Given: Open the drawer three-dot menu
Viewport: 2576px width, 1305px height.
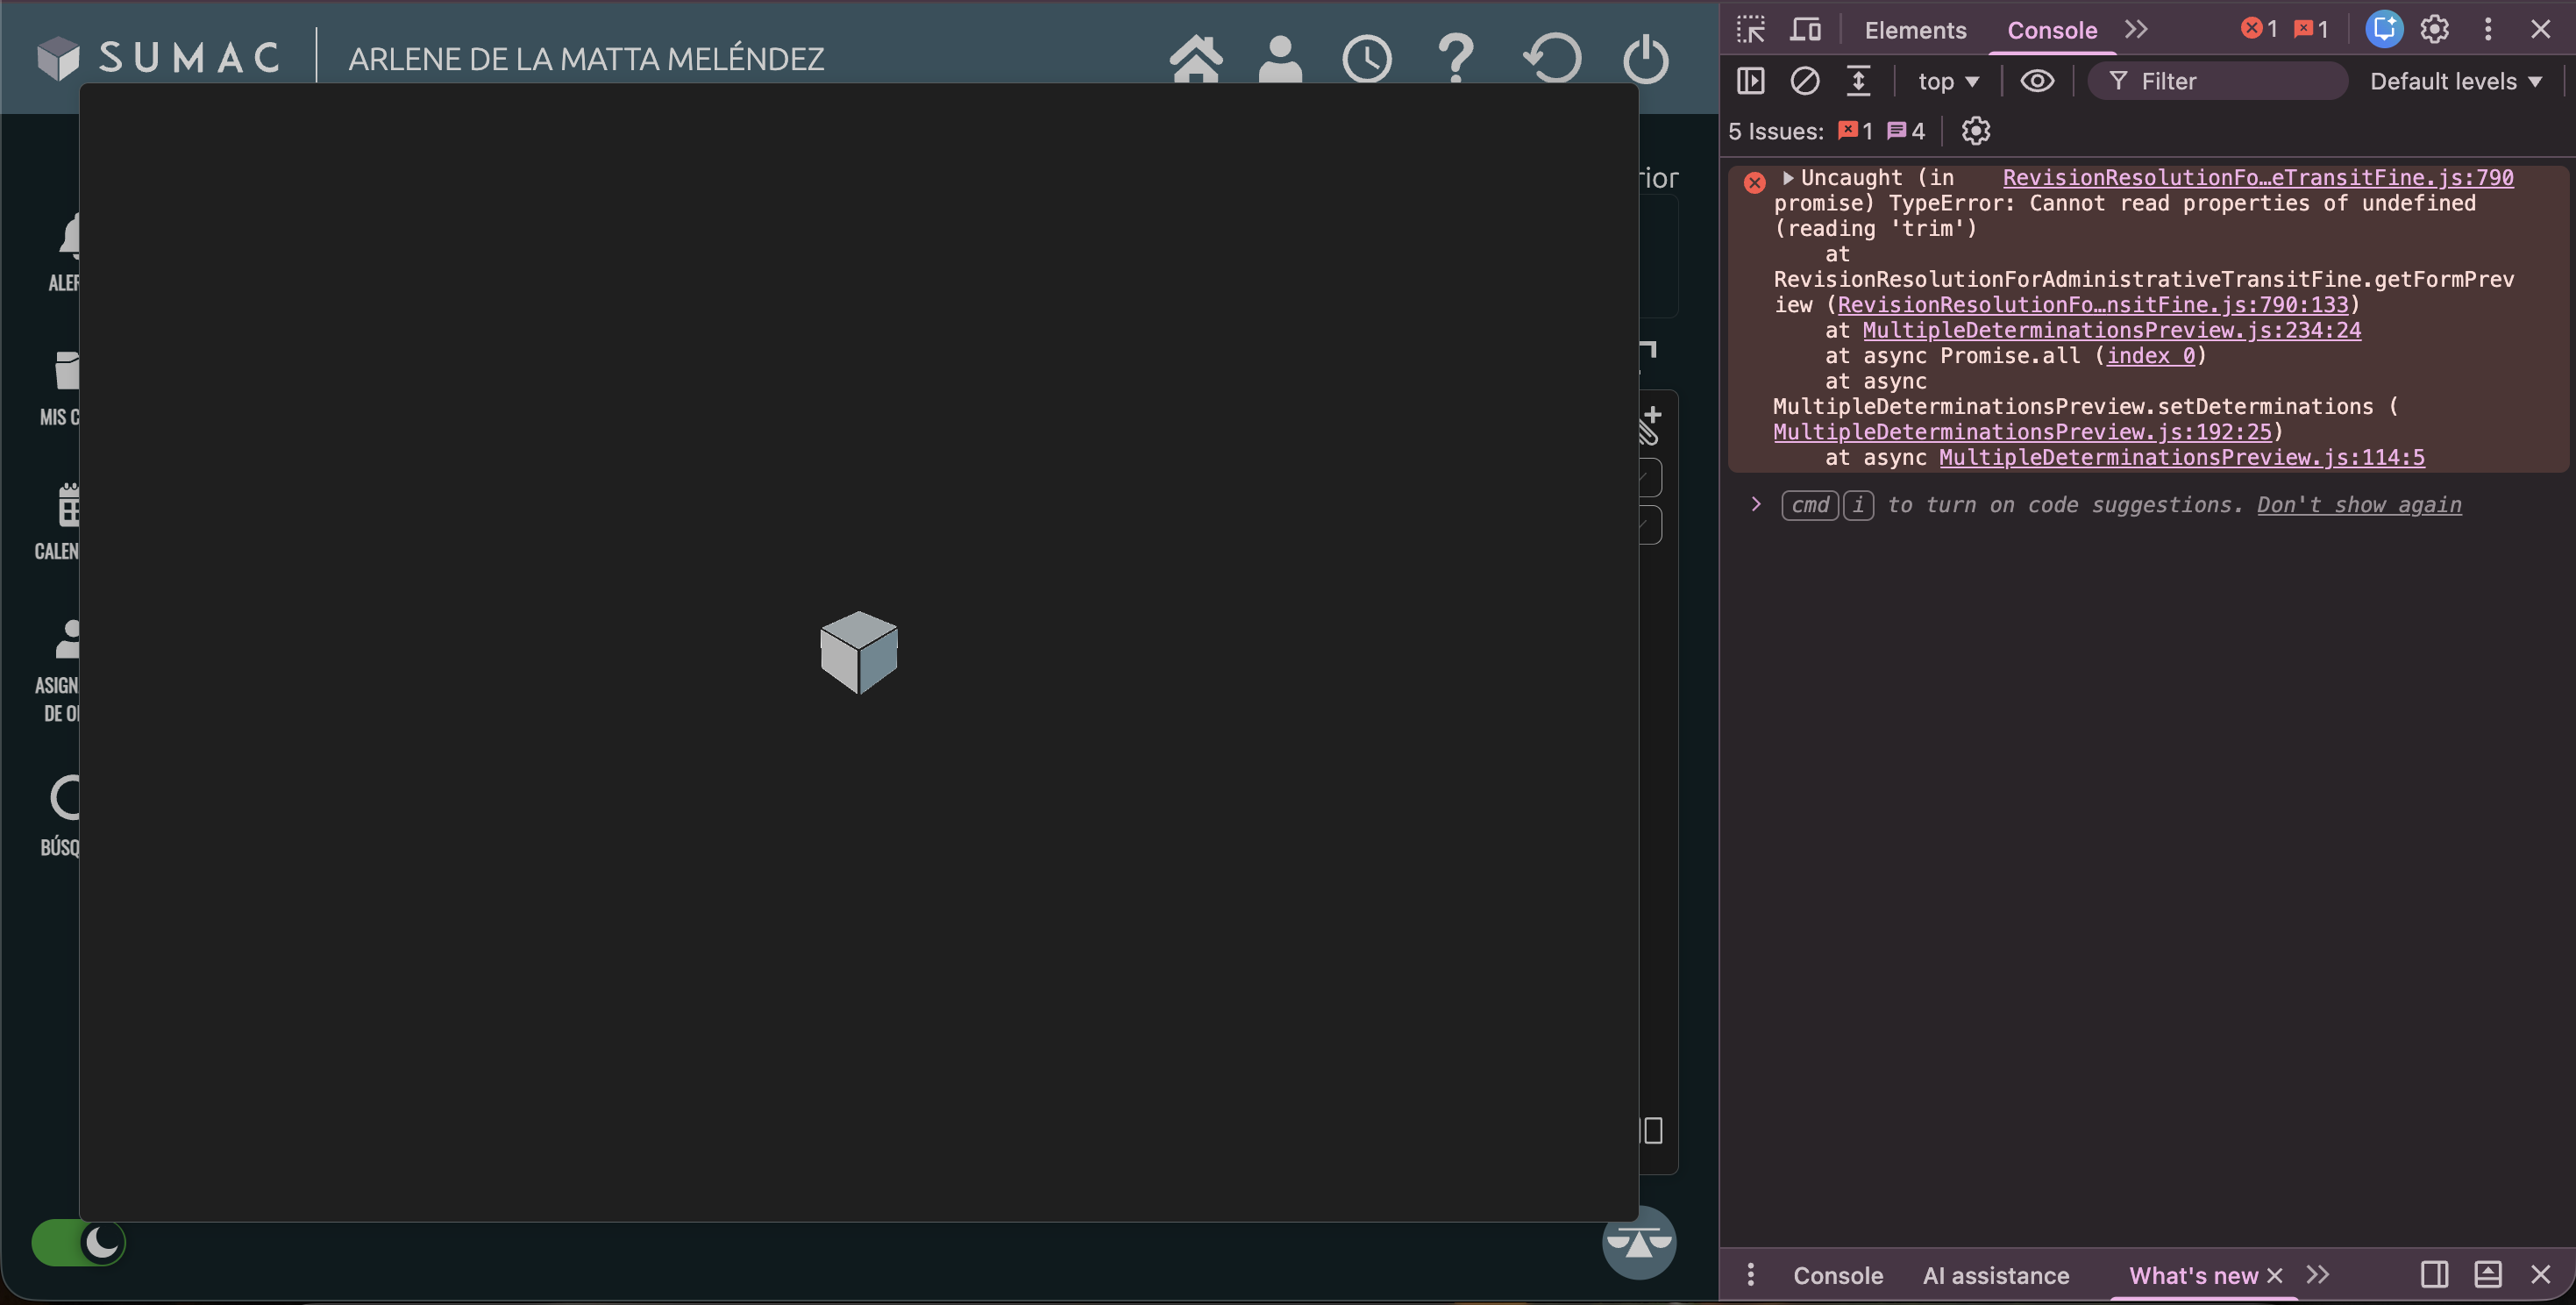Looking at the screenshot, I should coord(1750,1274).
